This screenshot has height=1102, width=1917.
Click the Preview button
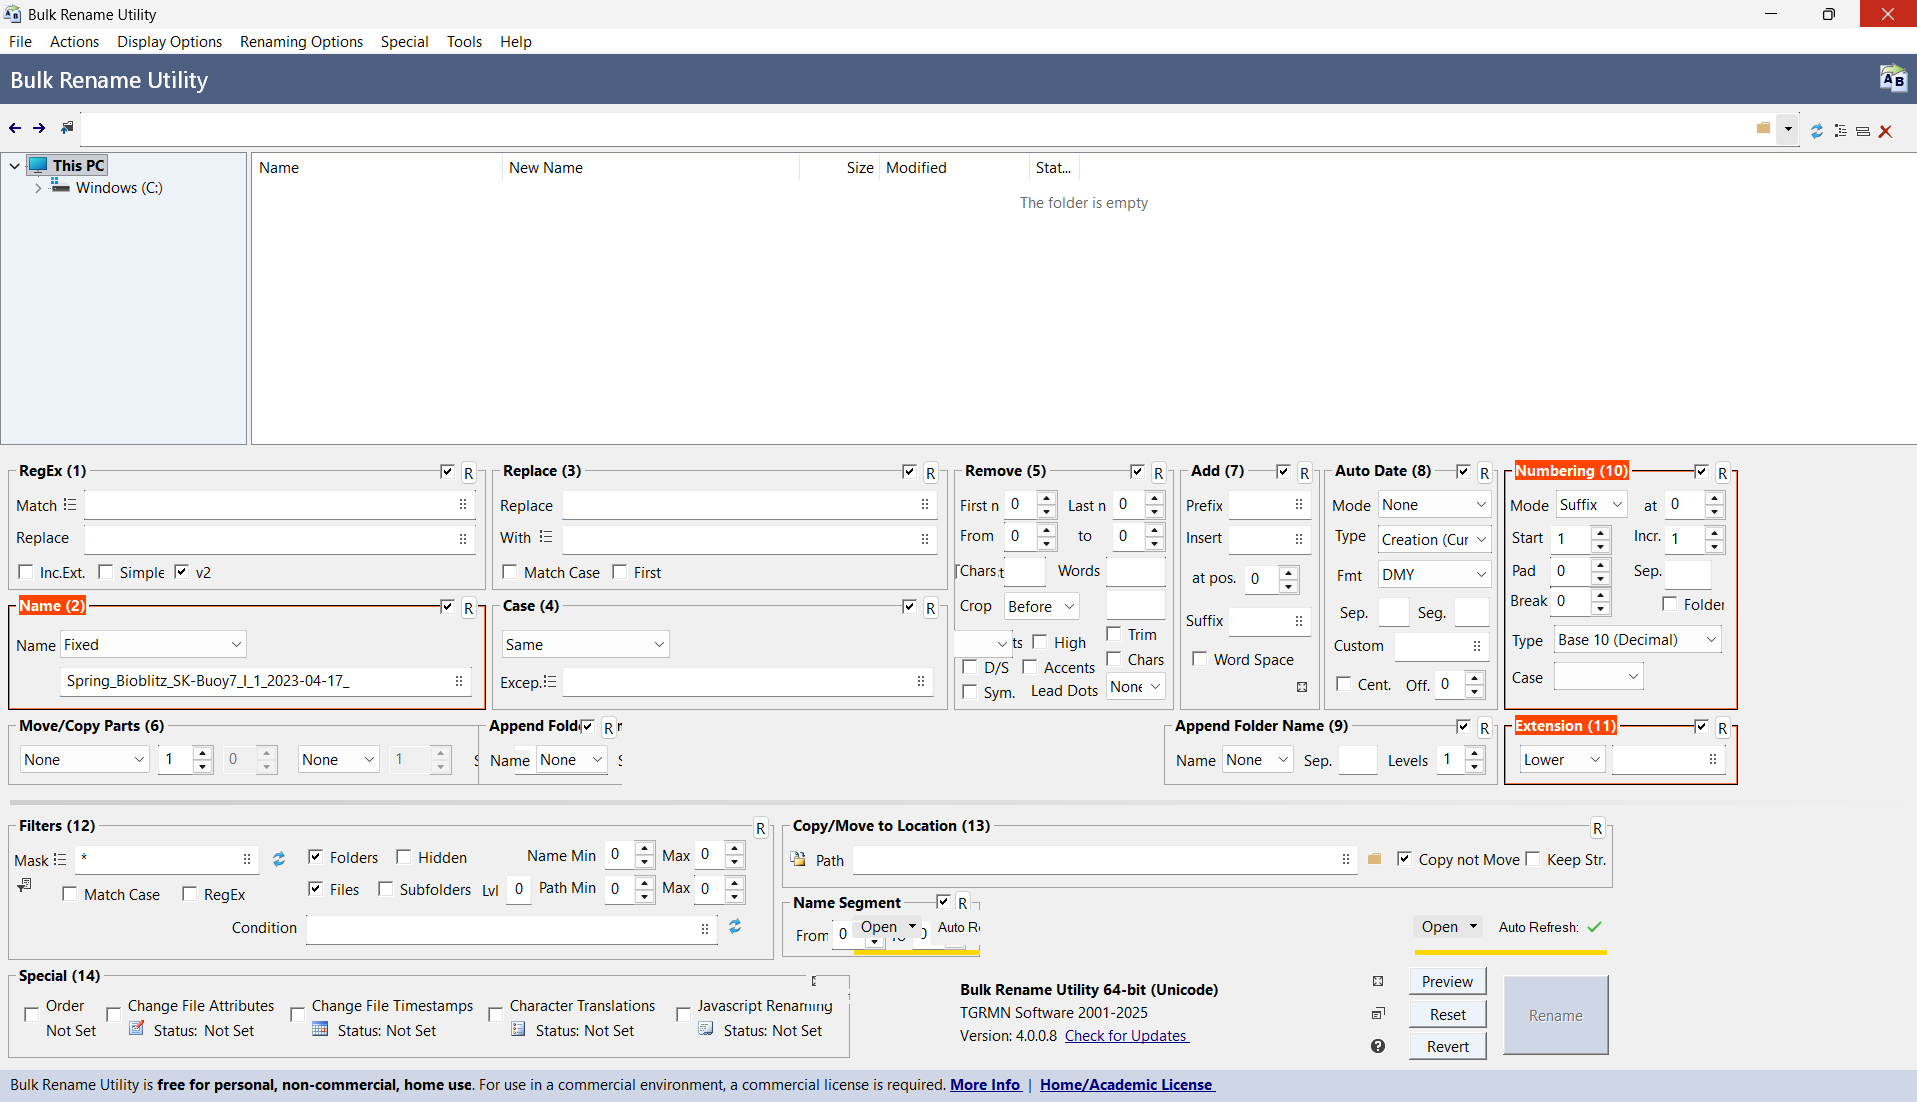point(1447,981)
